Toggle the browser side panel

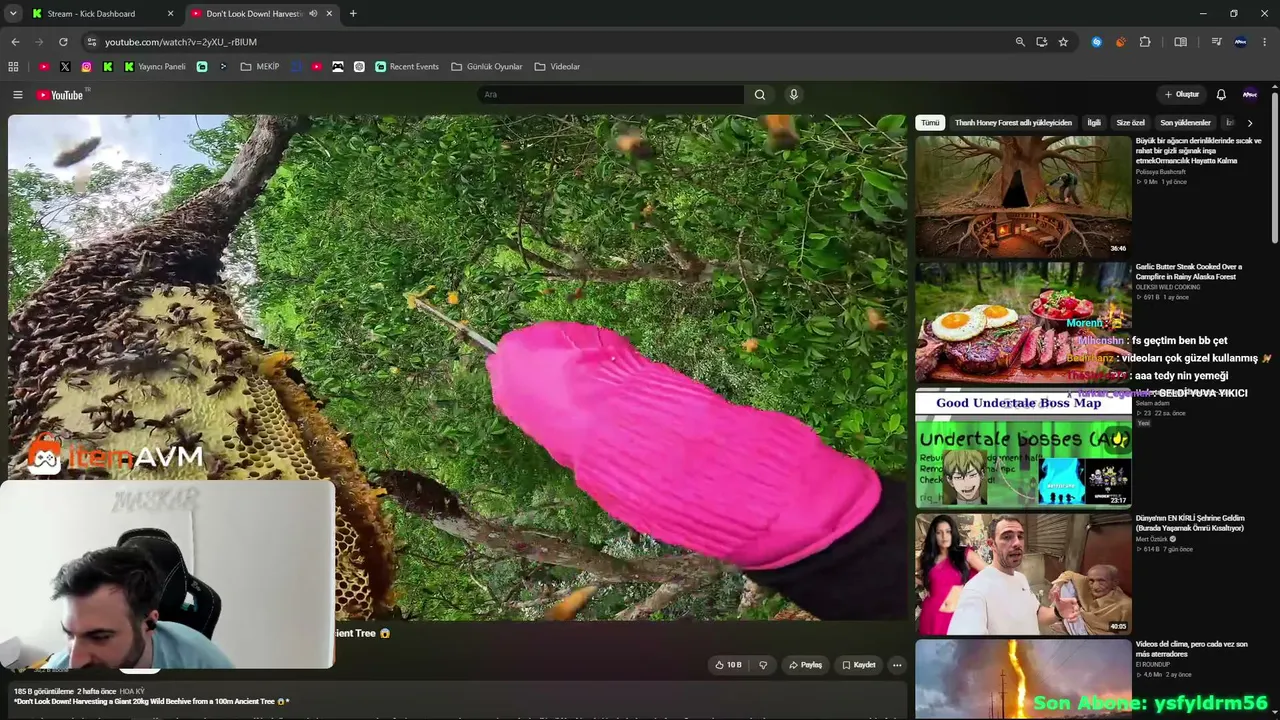[1181, 42]
